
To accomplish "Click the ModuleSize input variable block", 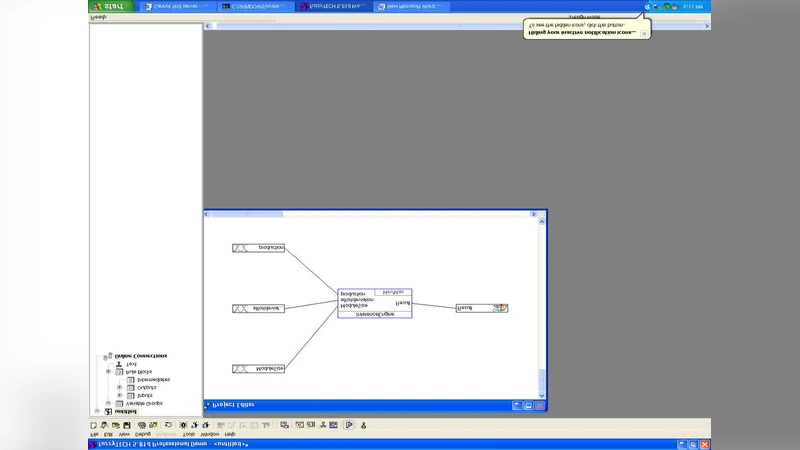I will tap(258, 369).
